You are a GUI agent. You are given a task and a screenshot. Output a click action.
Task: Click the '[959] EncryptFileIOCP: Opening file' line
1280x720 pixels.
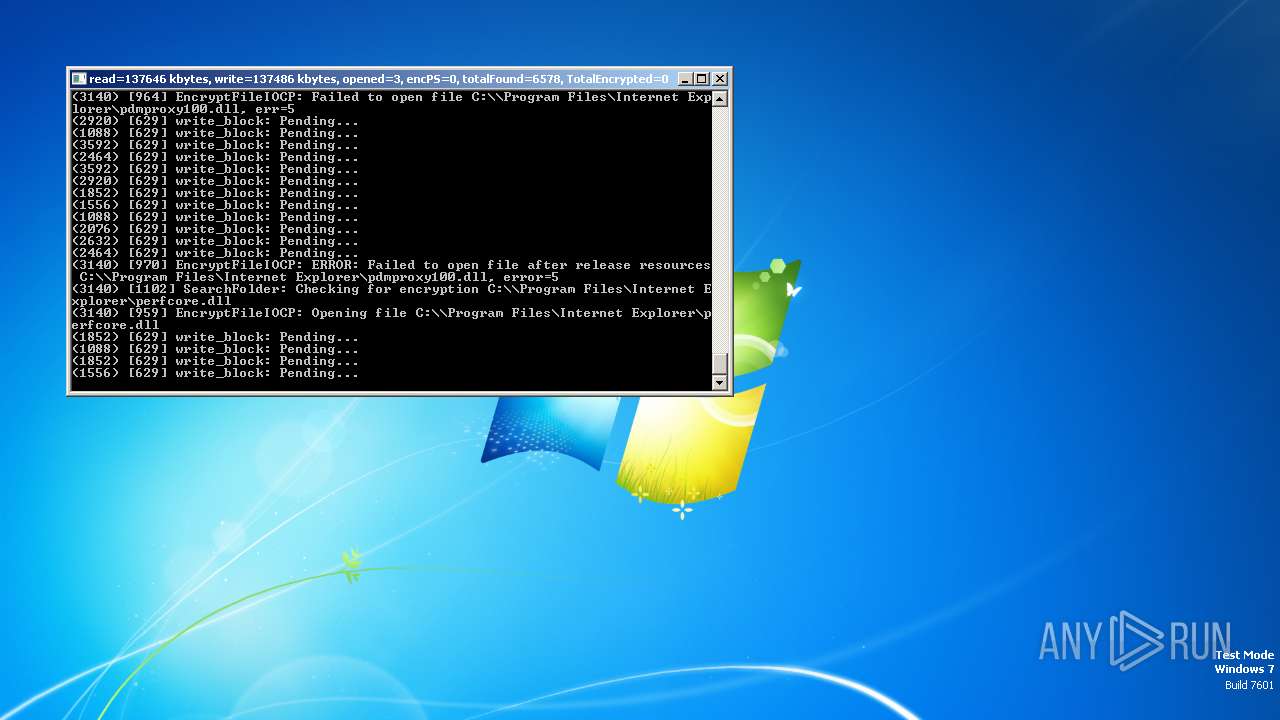(391, 313)
